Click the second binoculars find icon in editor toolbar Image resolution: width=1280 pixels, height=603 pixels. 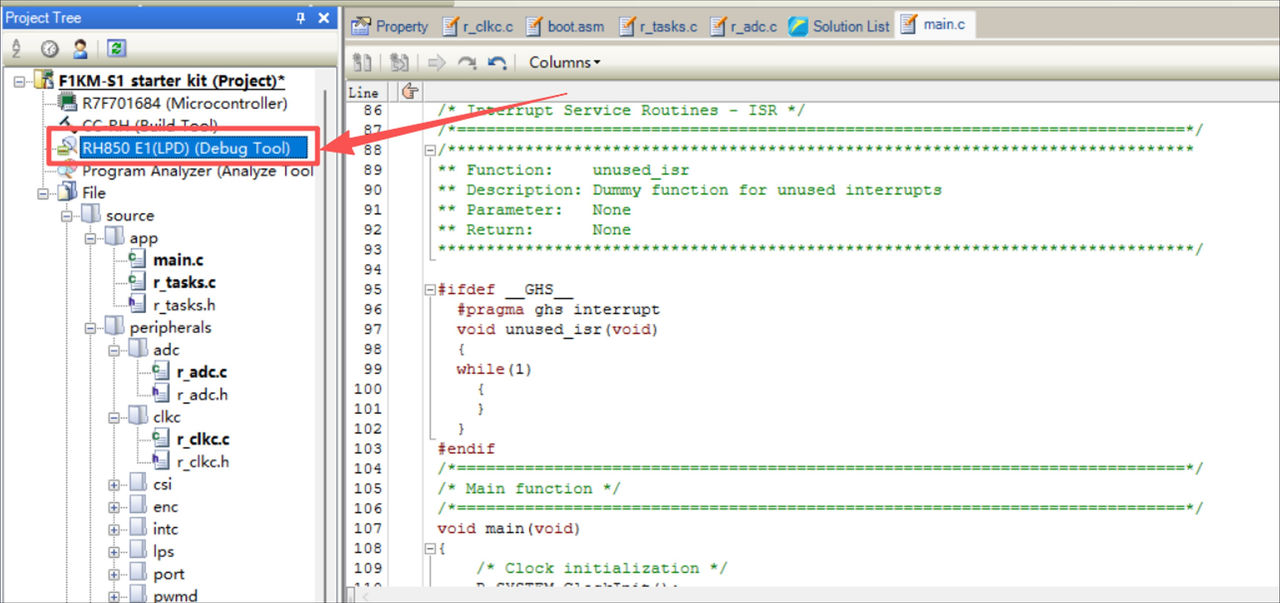tap(399, 62)
